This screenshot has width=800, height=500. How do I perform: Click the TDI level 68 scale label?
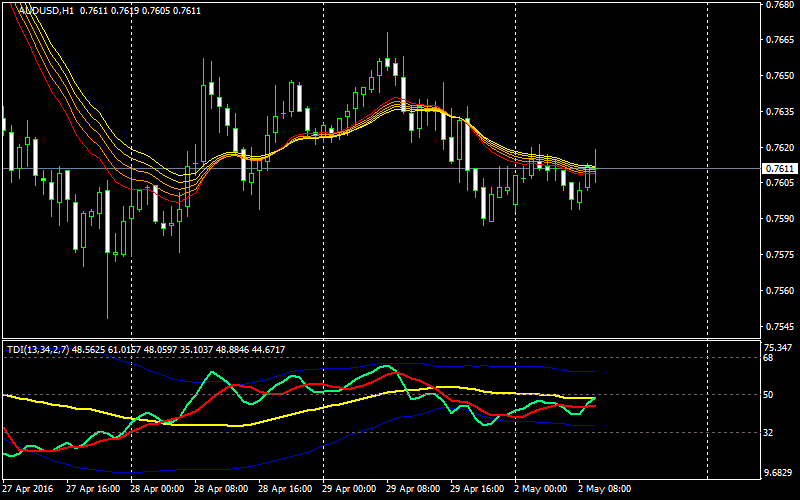coord(770,358)
